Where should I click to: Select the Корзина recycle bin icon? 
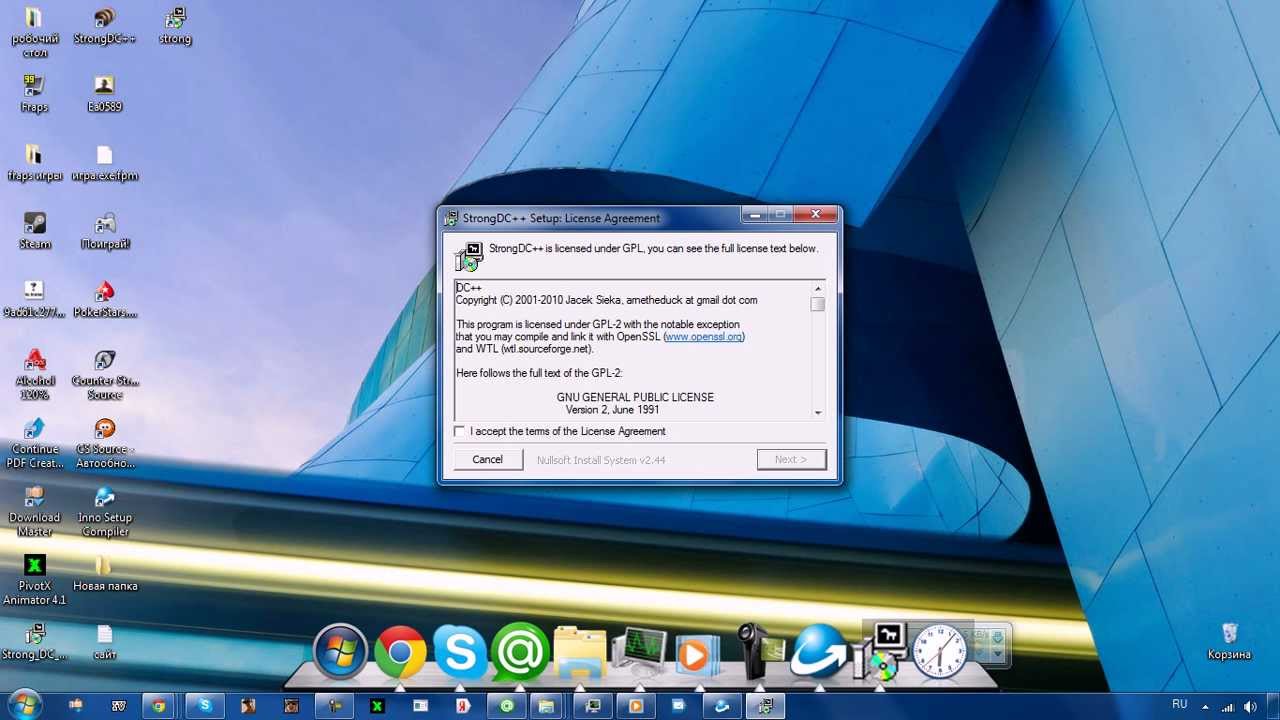click(1229, 641)
